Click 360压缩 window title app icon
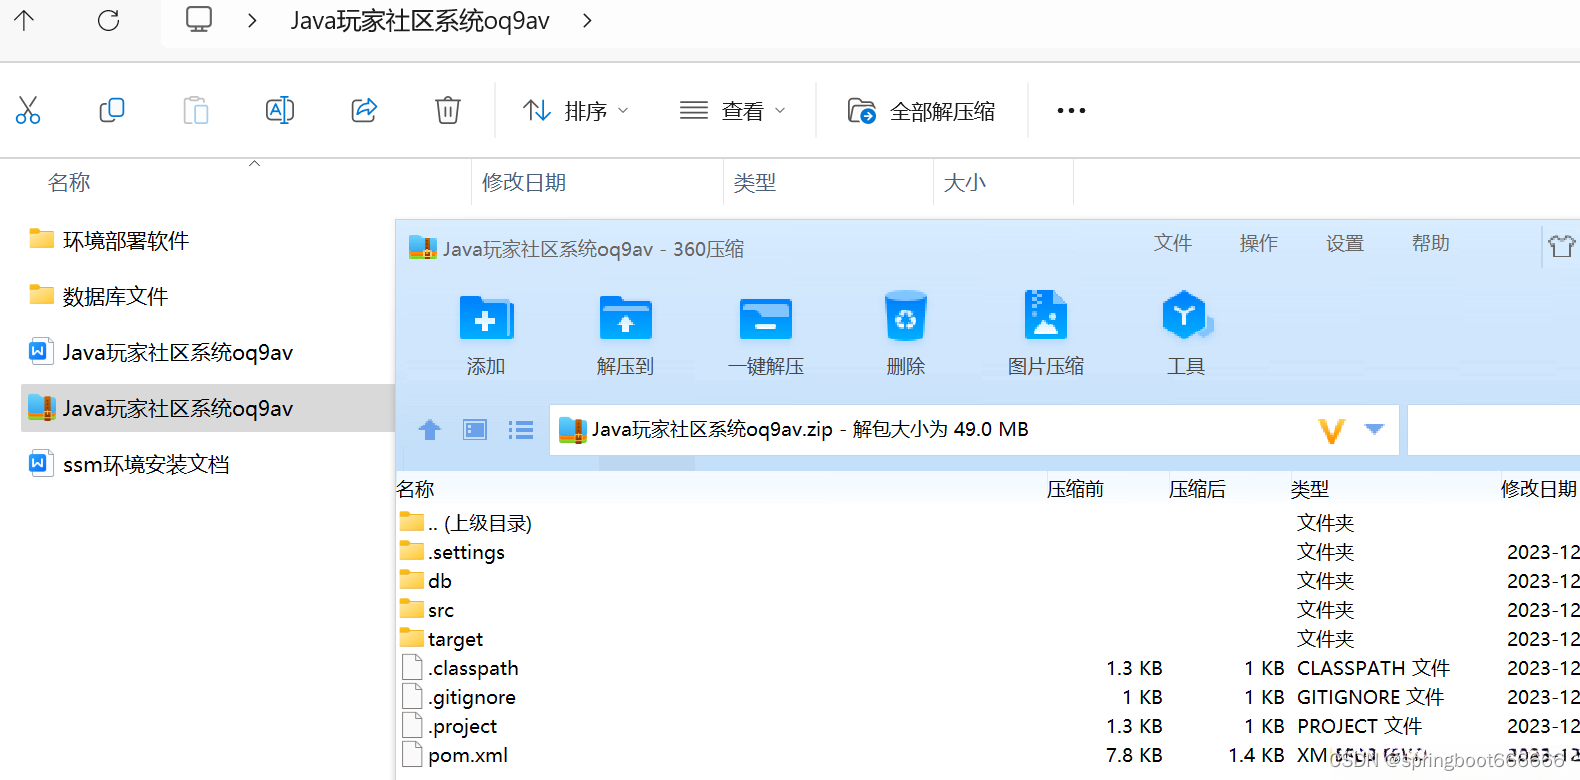The width and height of the screenshot is (1580, 780). [423, 248]
